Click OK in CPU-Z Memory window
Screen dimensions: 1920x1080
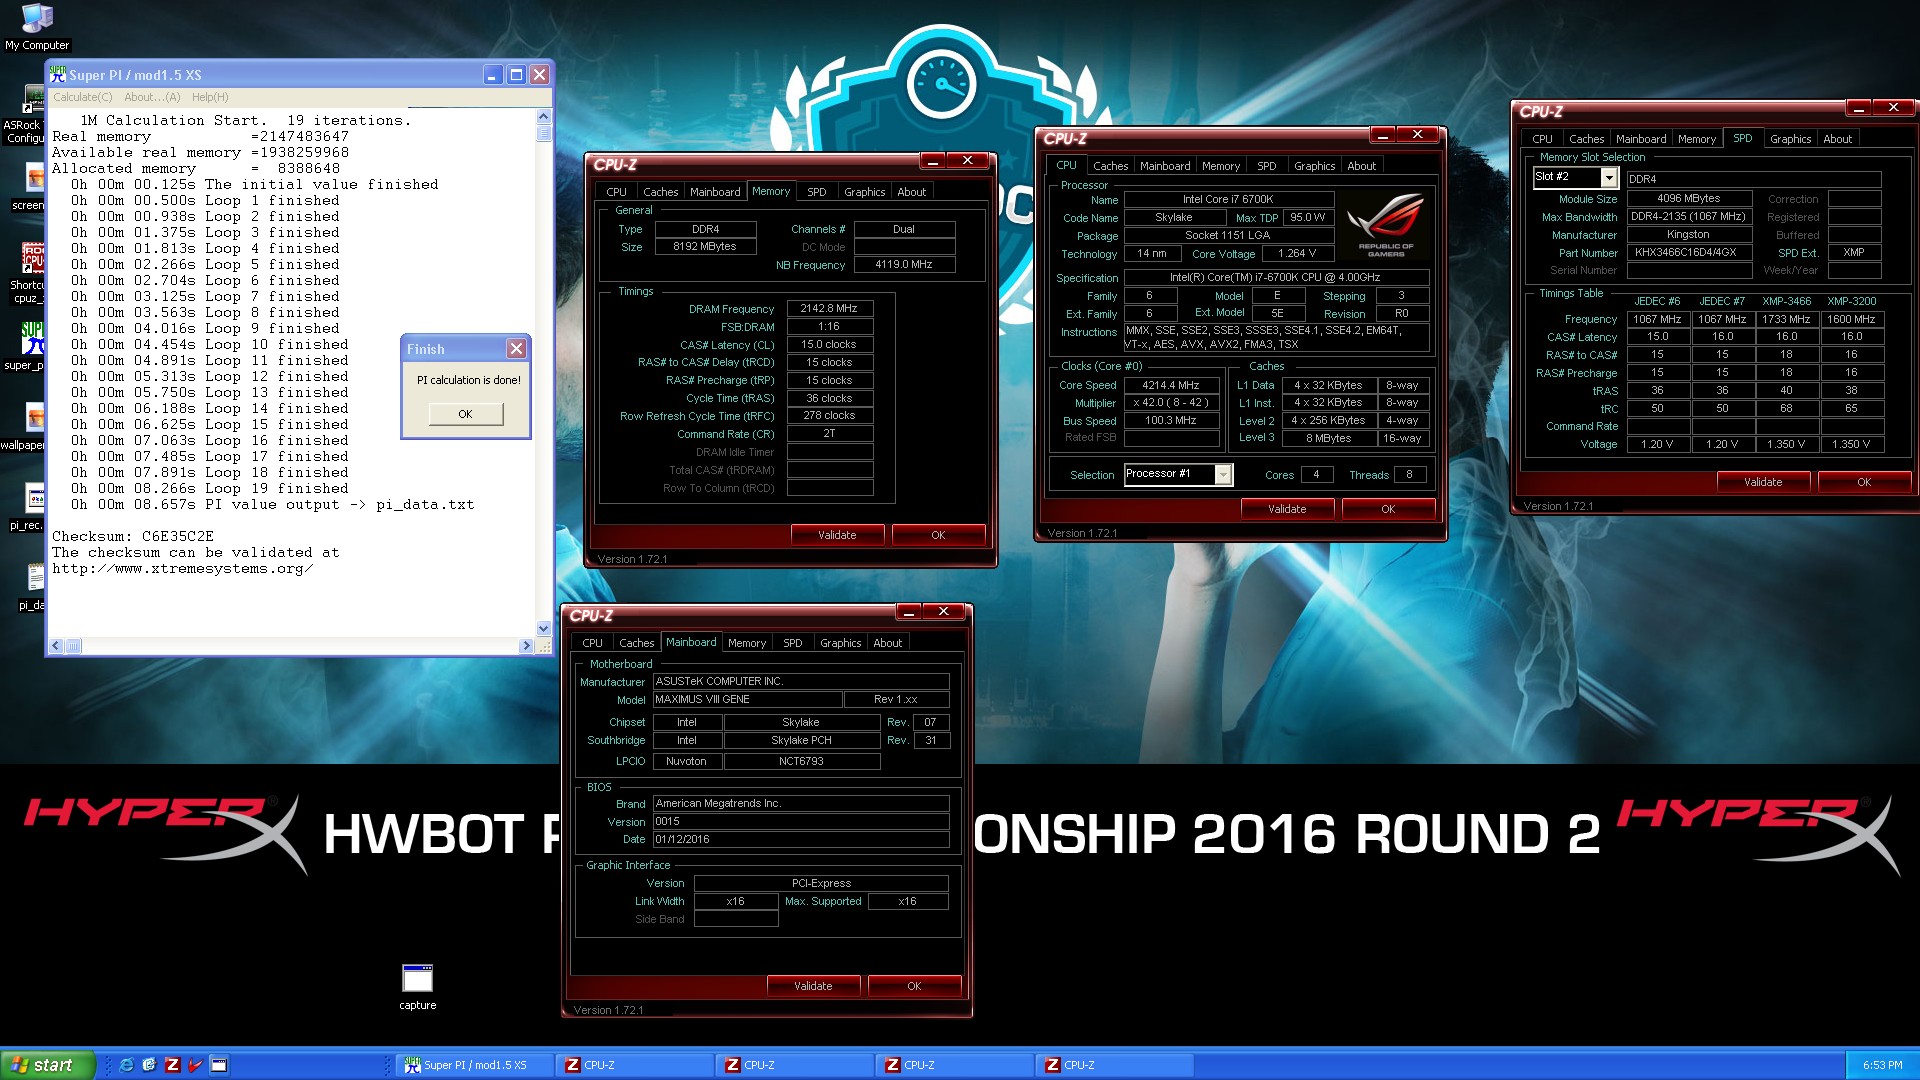click(938, 535)
